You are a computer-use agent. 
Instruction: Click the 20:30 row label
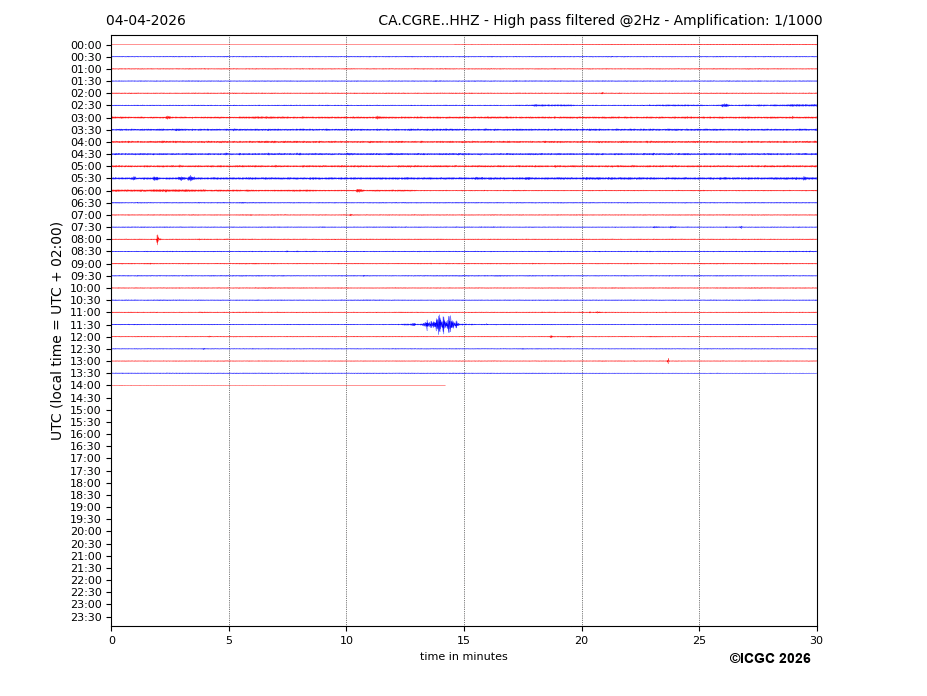point(86,544)
